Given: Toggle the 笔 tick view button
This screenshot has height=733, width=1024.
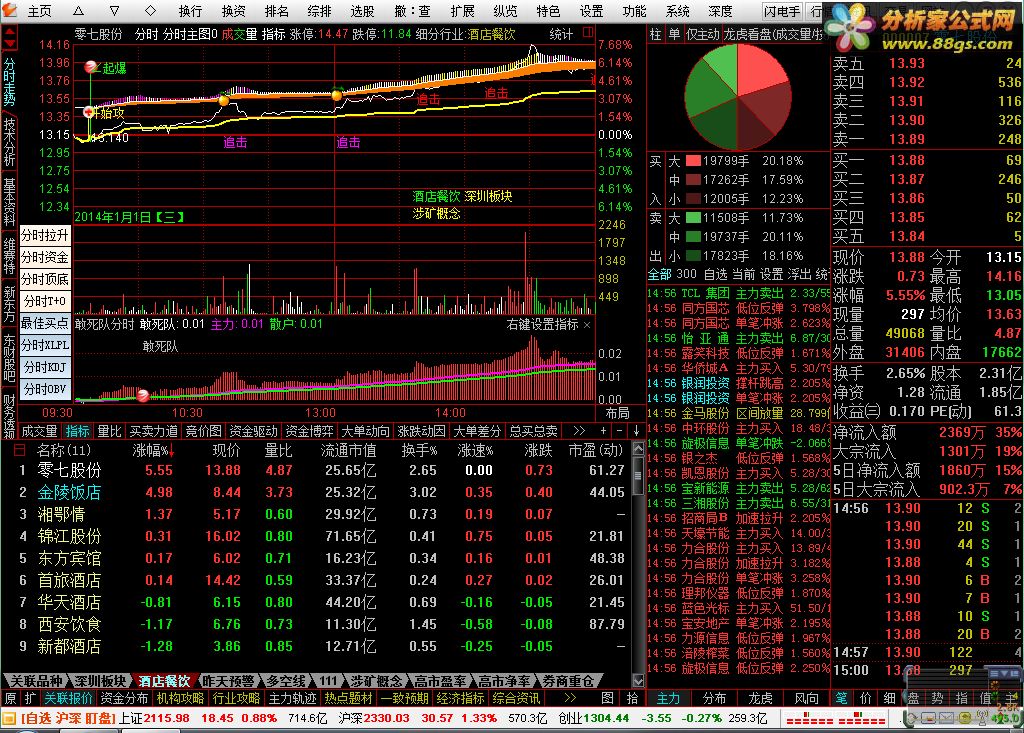Looking at the screenshot, I should 842,698.
